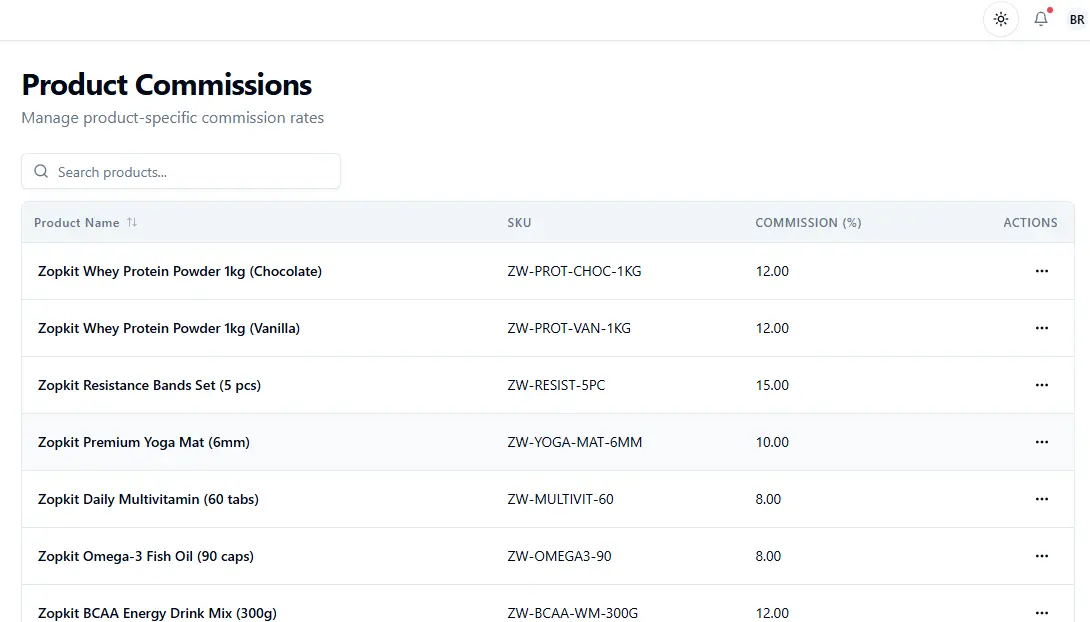Viewport: 1090px width, 622px height.
Task: Click SKU ZW-PROT-VAN-1KG
Action: tap(569, 328)
